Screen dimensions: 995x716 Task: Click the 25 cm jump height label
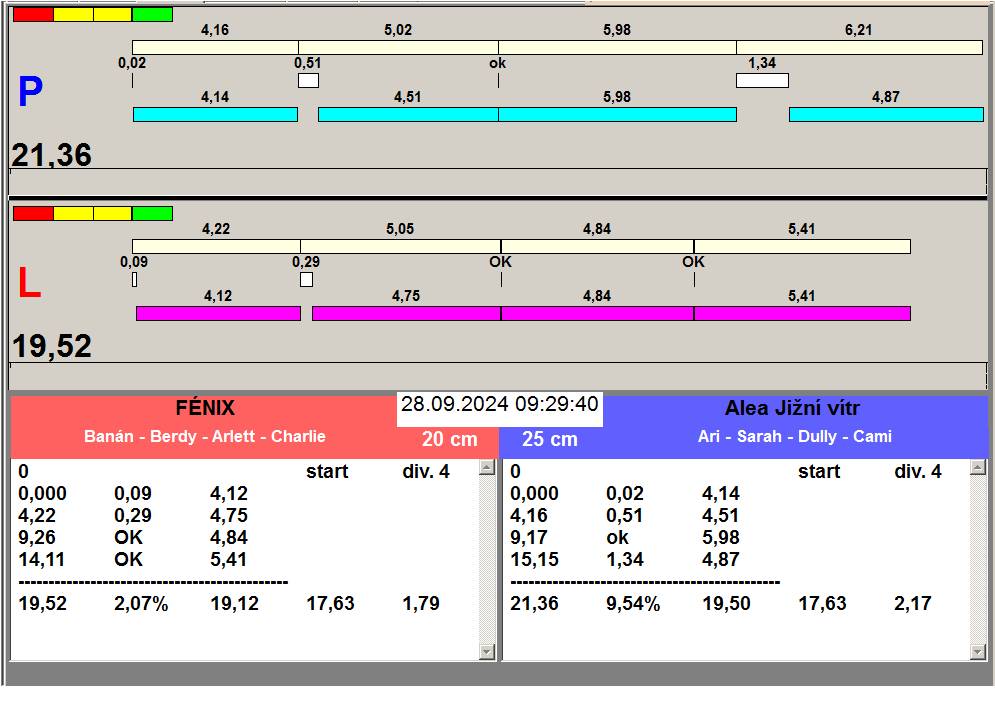coord(550,440)
